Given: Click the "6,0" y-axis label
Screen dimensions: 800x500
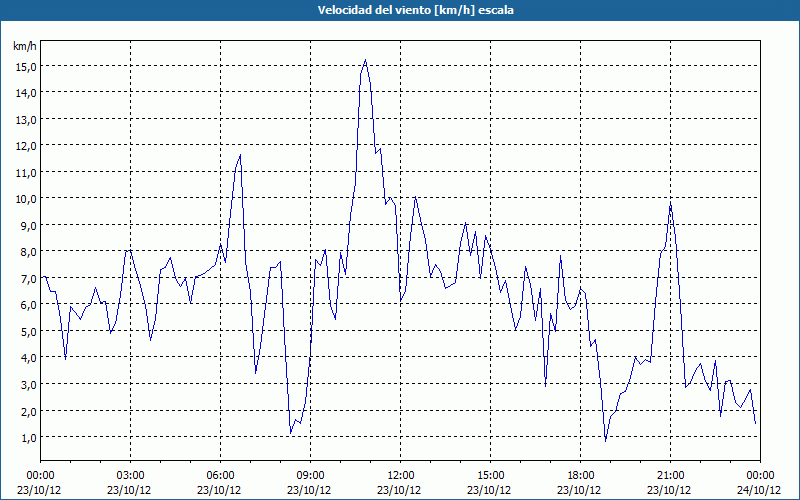Looking at the screenshot, I should point(29,305).
